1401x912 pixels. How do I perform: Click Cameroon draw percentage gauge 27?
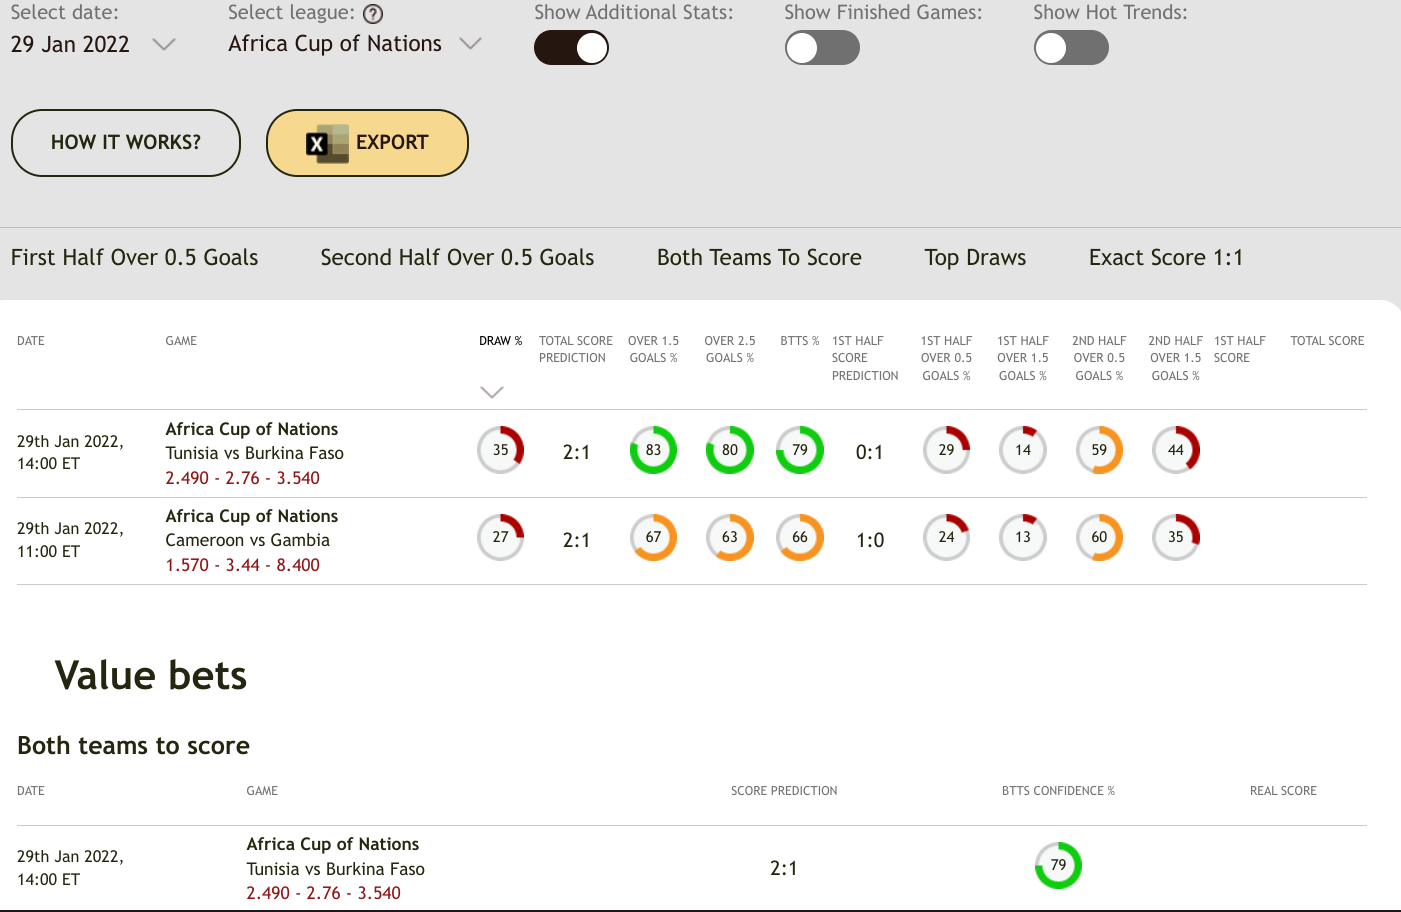pyautogui.click(x=501, y=537)
